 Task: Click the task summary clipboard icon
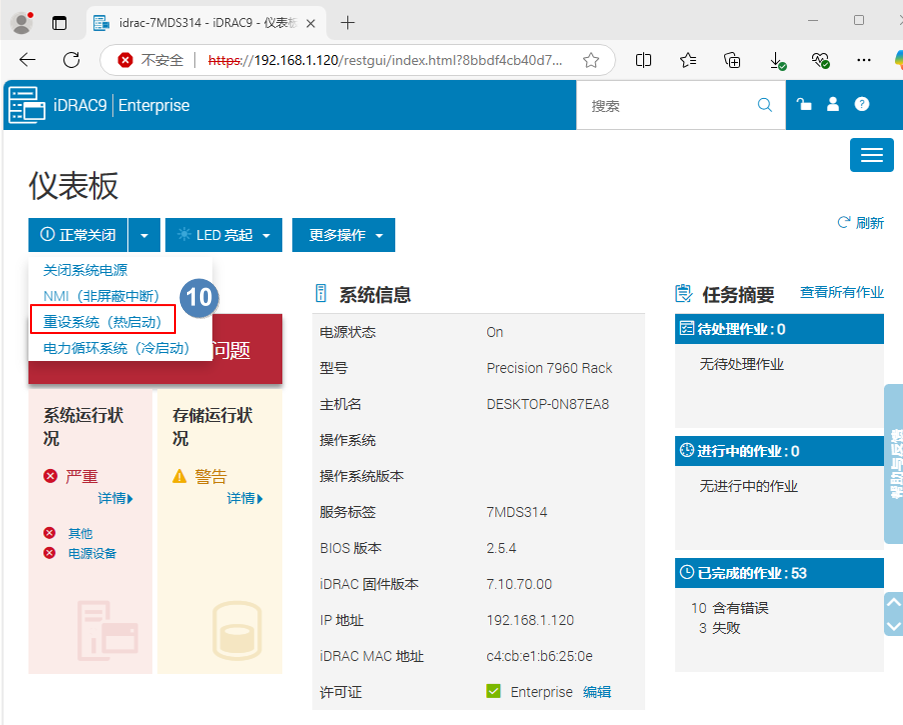[x=684, y=293]
